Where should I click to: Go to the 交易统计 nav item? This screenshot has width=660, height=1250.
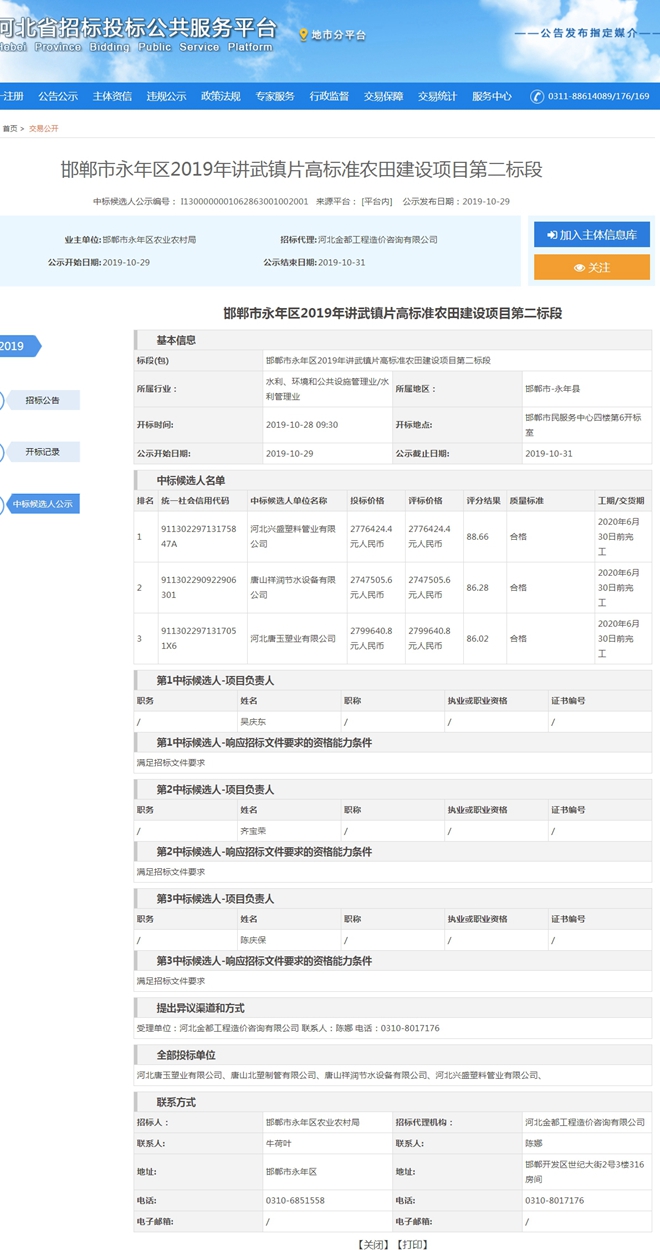tap(437, 97)
